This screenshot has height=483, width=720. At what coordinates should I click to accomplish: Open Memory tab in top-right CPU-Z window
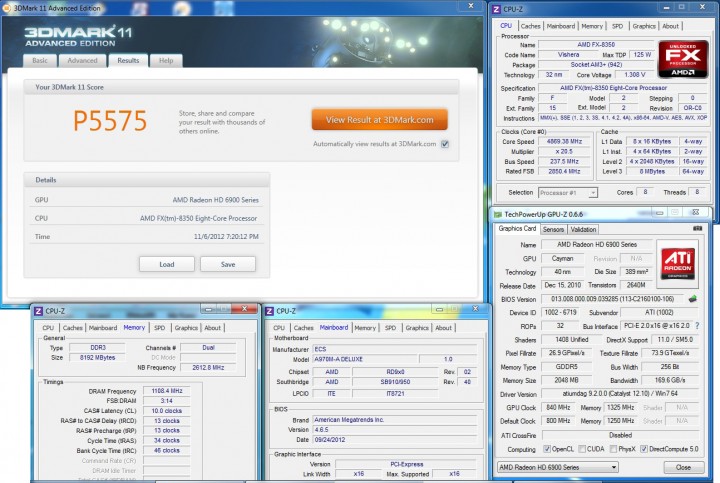pyautogui.click(x=592, y=26)
